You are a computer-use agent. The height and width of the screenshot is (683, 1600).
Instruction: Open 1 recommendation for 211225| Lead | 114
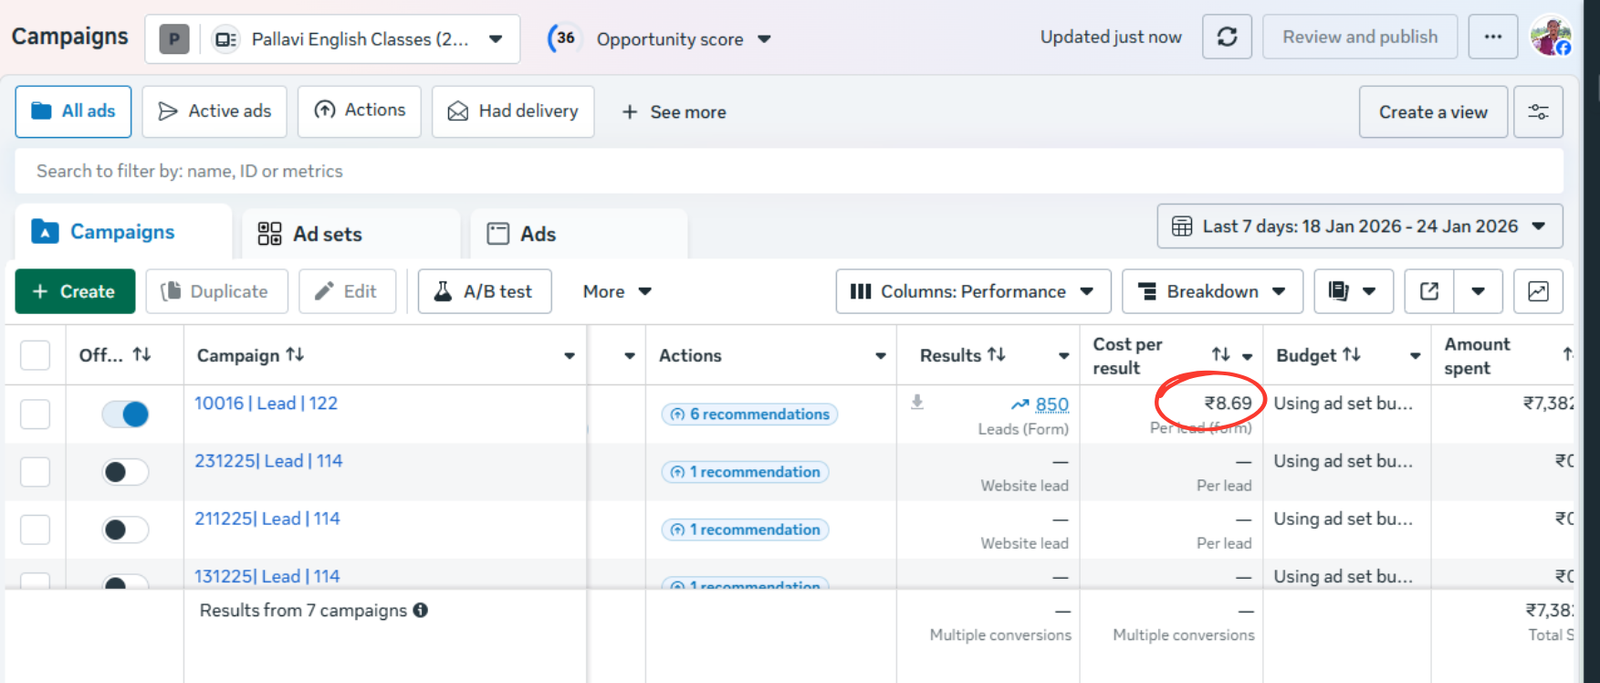pyautogui.click(x=745, y=530)
